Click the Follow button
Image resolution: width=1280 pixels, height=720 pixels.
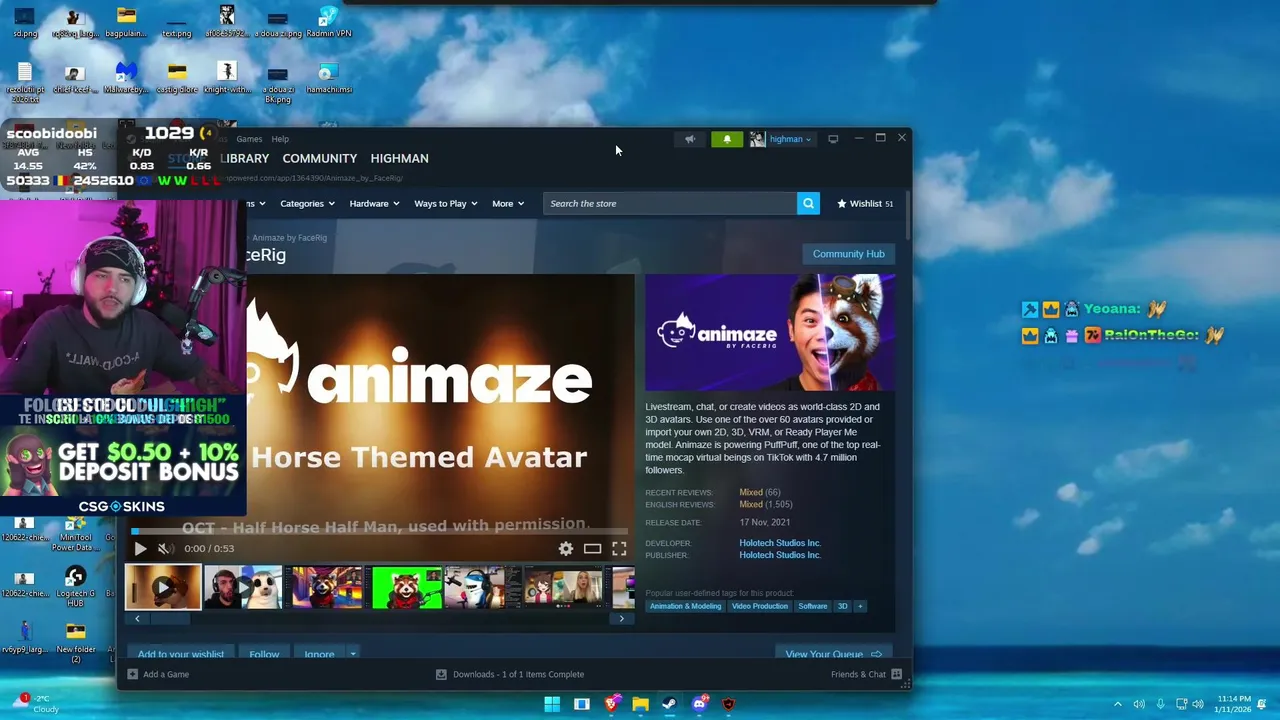(x=264, y=655)
